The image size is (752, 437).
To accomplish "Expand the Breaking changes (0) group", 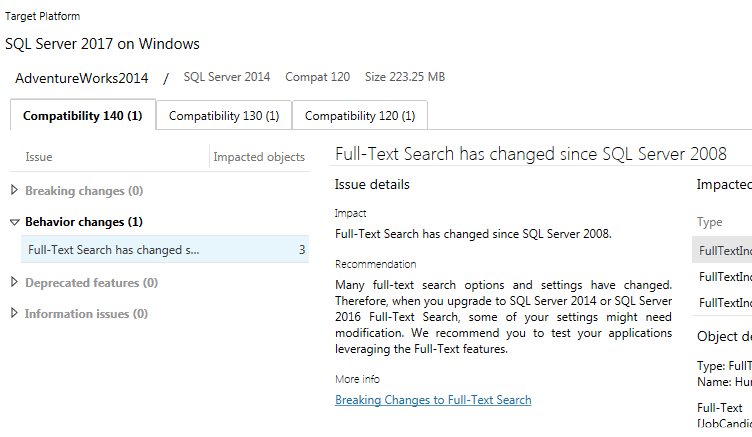I will [x=14, y=190].
